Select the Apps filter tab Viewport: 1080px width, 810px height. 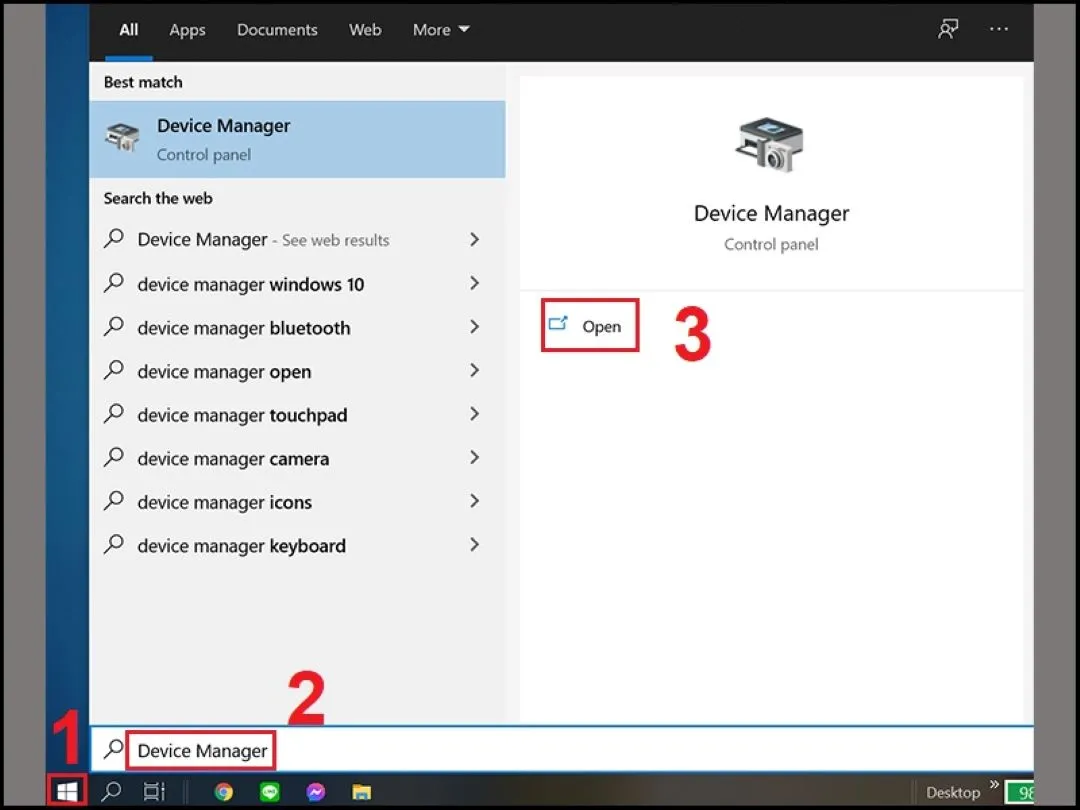click(x=187, y=30)
